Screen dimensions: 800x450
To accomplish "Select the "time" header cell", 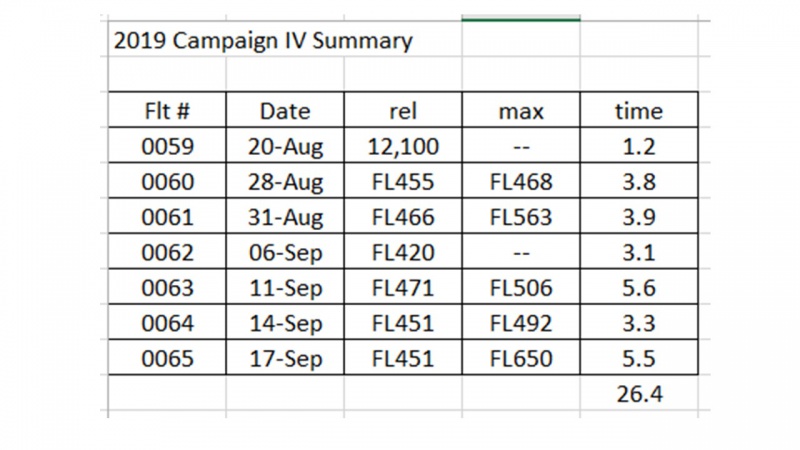I will (638, 111).
